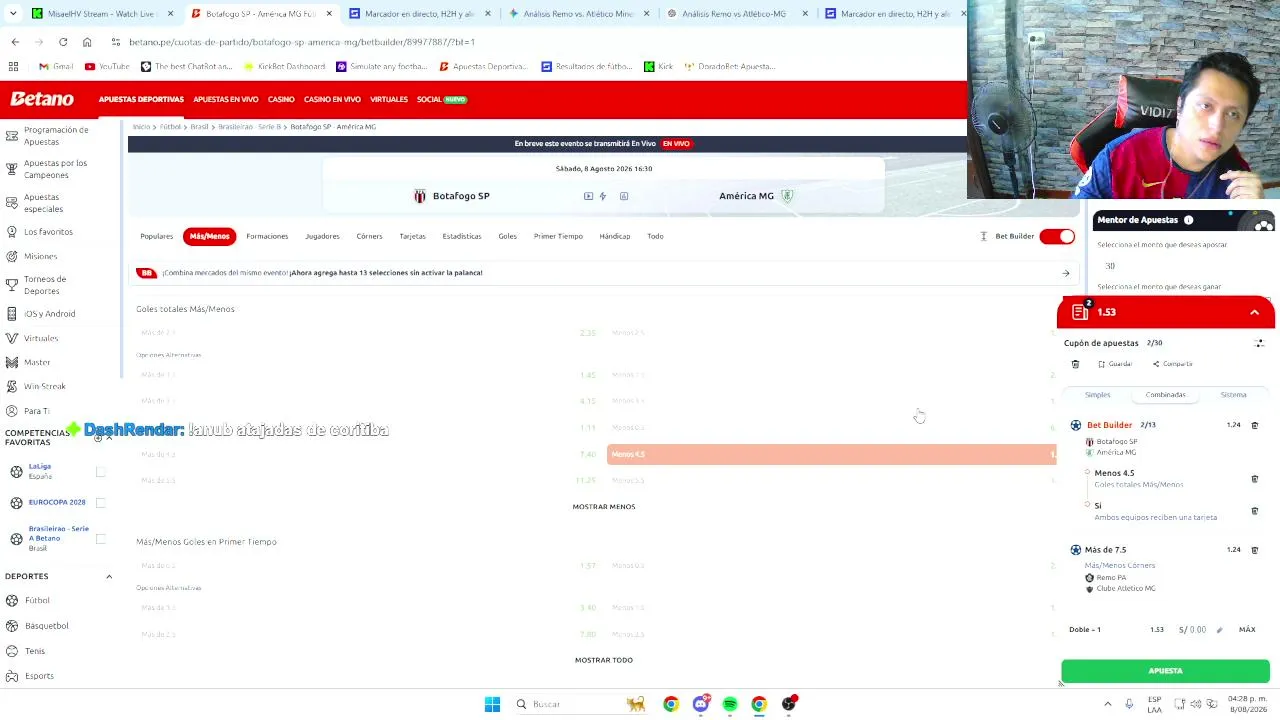The height and width of the screenshot is (720, 1280).
Task: Open the Gmail bookmark
Action: pyautogui.click(x=56, y=67)
